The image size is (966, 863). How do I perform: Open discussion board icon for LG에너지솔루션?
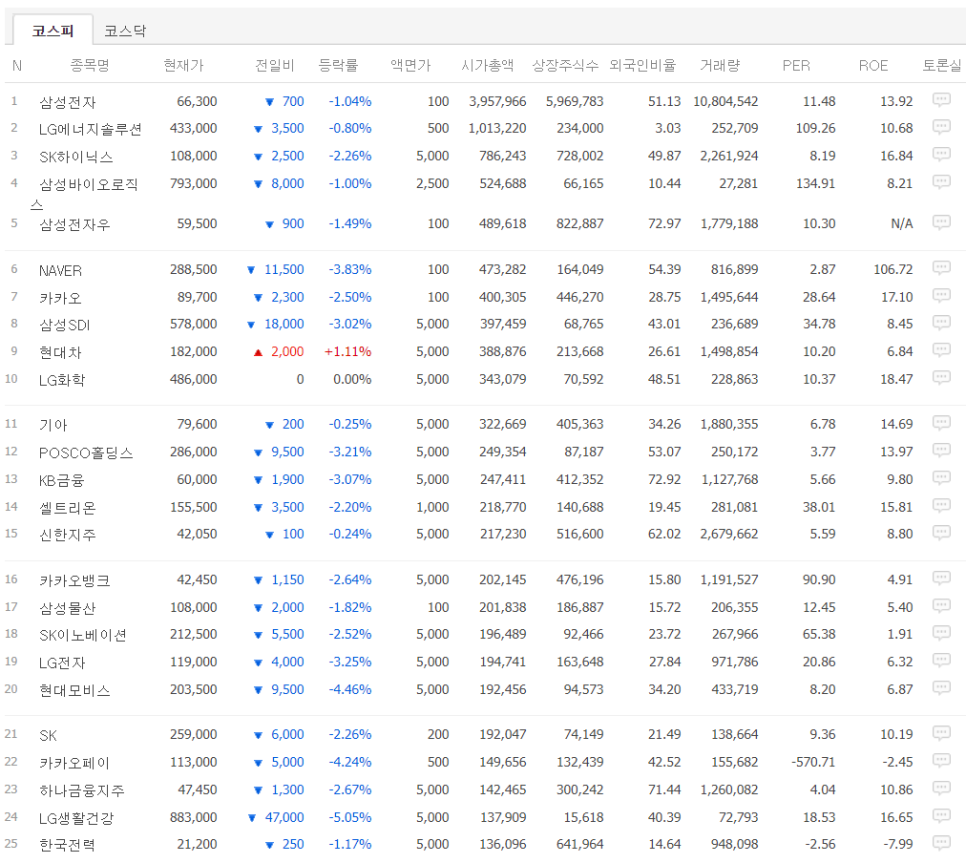941,127
